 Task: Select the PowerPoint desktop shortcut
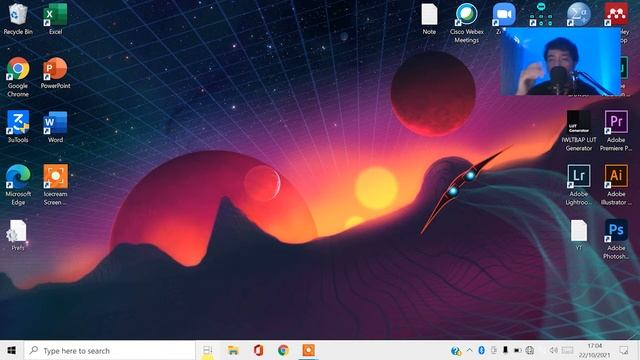point(56,73)
